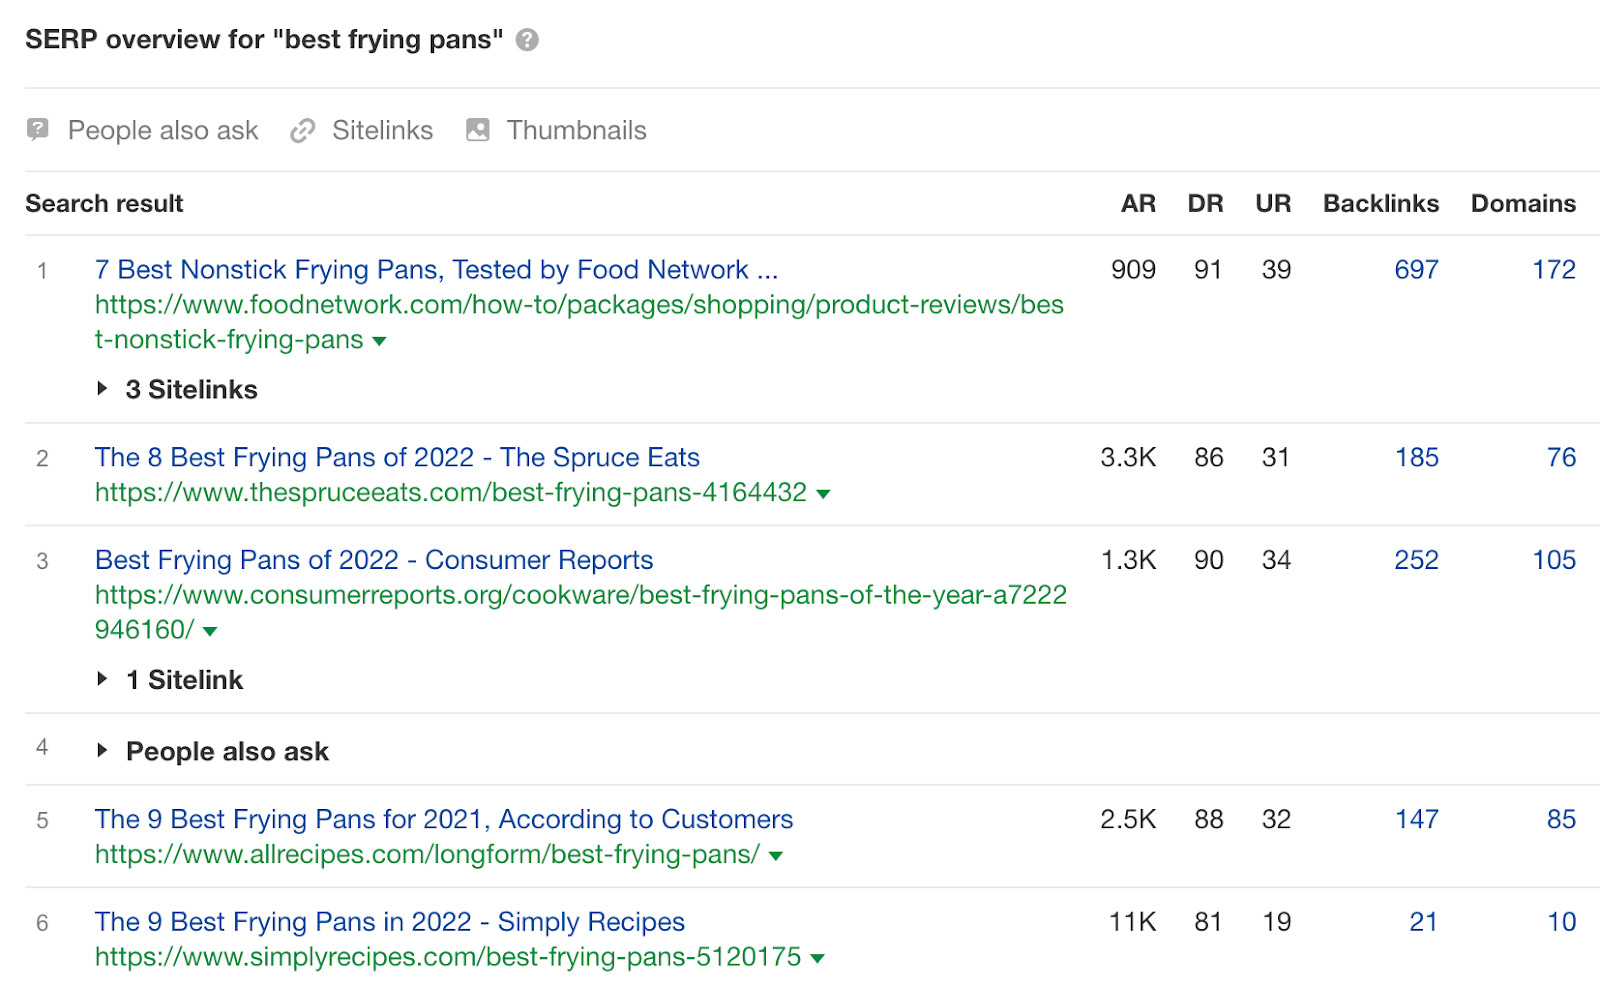Open dropdown next to consumerreports.org URL
Screen dimensions: 1600x987
210,631
